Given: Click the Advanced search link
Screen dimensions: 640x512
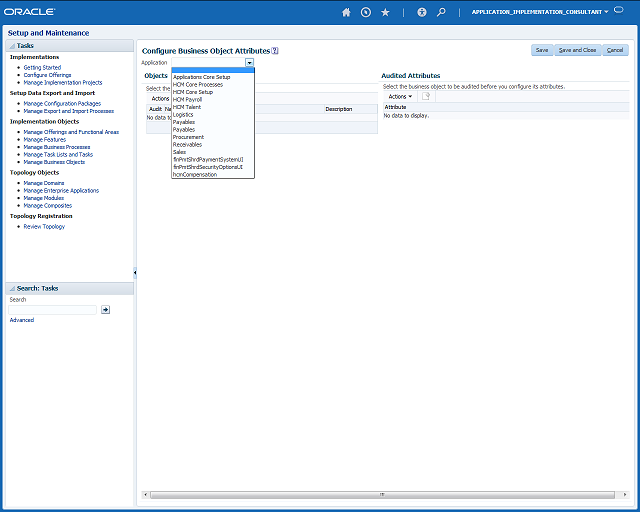Looking at the screenshot, I should [x=22, y=320].
